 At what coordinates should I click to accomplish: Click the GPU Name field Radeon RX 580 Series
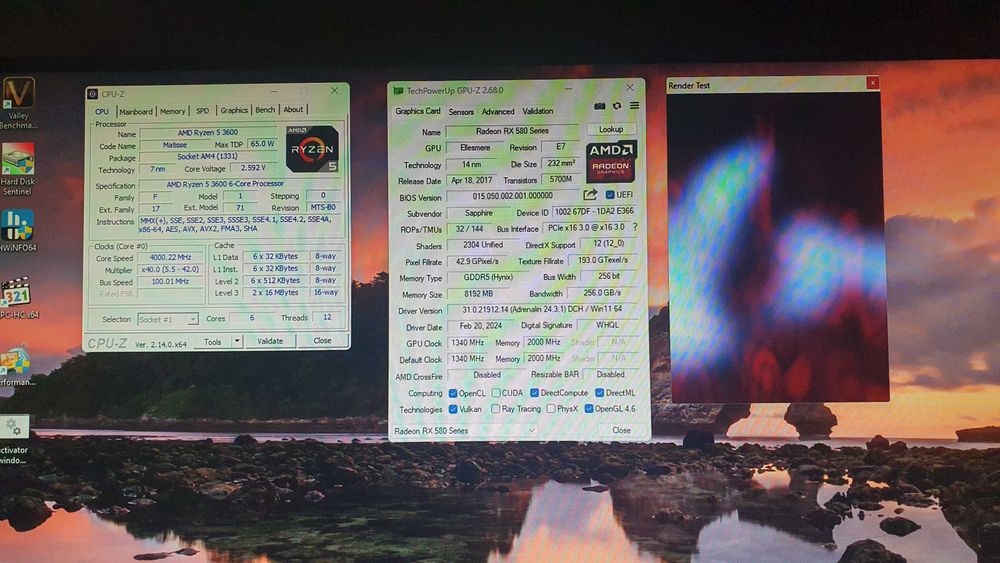point(512,131)
